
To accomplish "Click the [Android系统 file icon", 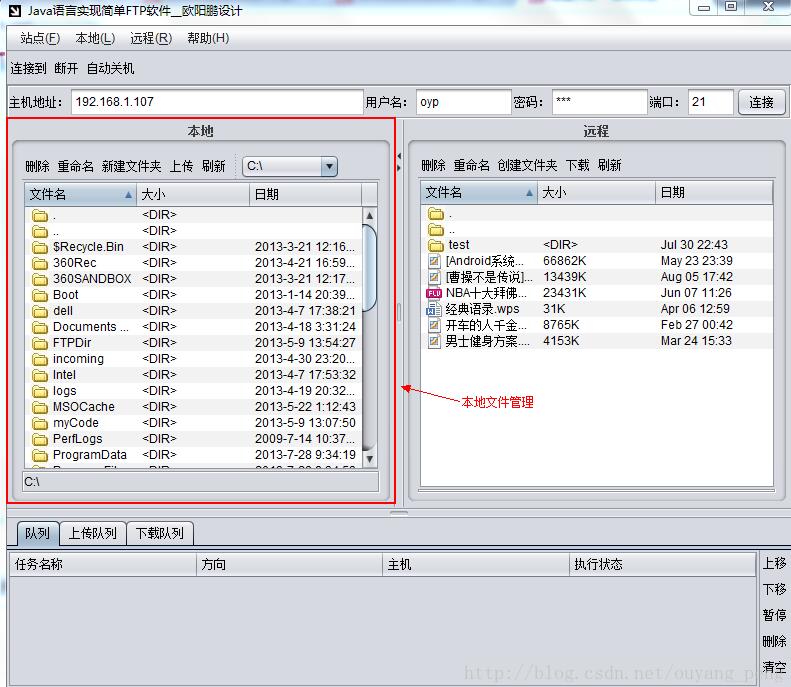I will pos(434,261).
